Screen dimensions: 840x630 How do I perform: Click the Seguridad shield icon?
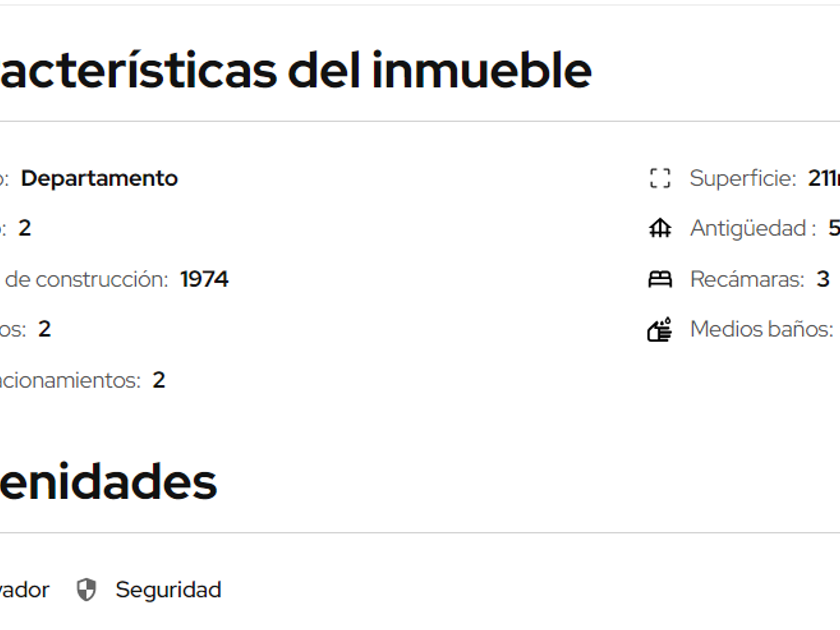click(x=87, y=590)
